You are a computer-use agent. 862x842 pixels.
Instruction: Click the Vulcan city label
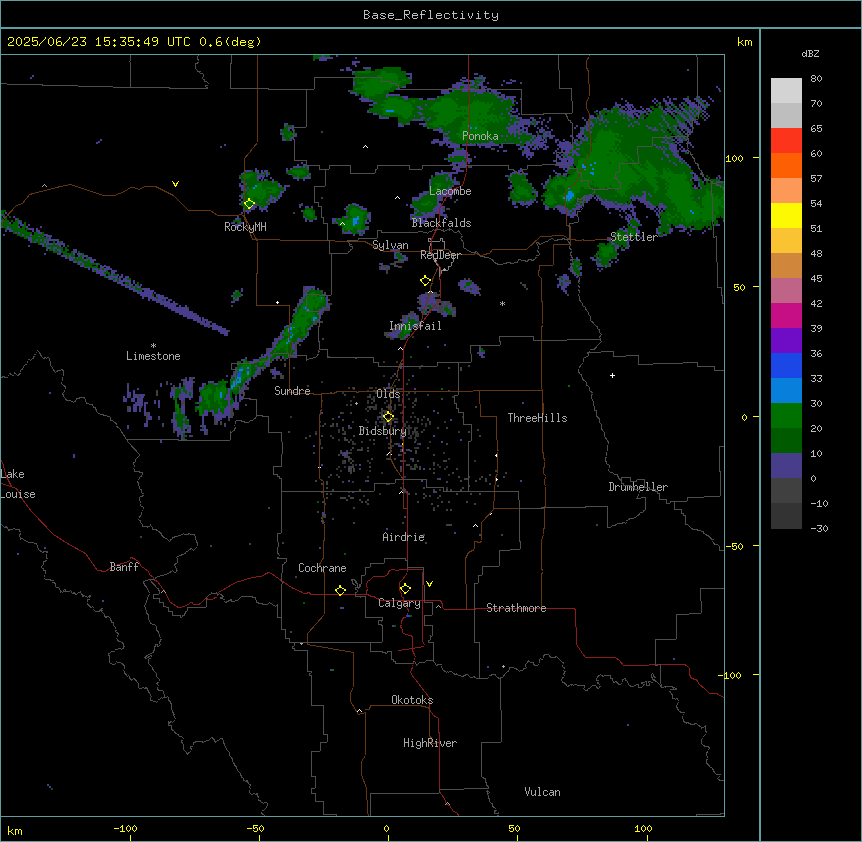(543, 792)
